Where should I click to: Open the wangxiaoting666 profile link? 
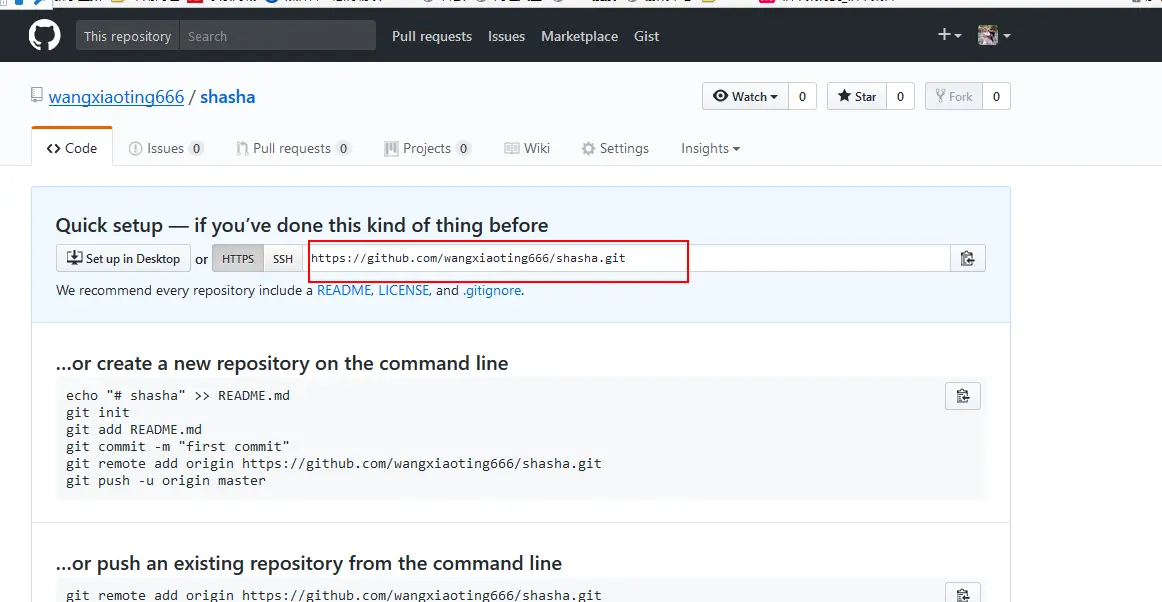click(x=116, y=97)
